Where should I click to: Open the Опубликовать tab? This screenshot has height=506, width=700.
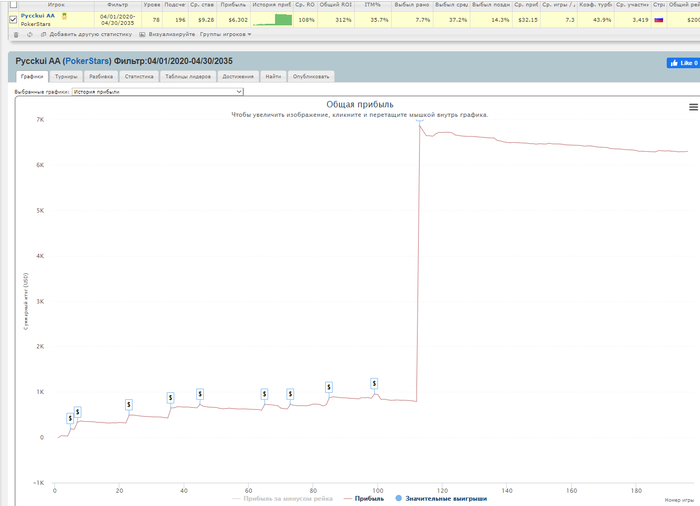click(x=311, y=76)
